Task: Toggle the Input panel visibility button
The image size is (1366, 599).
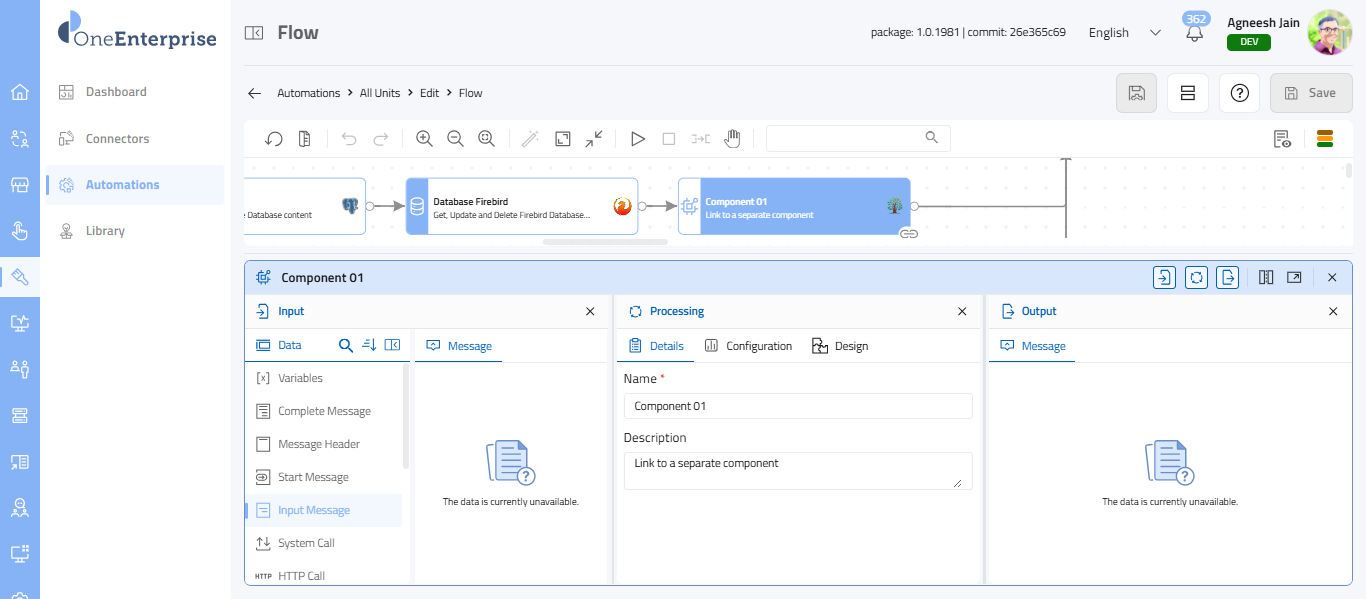Action: [1164, 277]
